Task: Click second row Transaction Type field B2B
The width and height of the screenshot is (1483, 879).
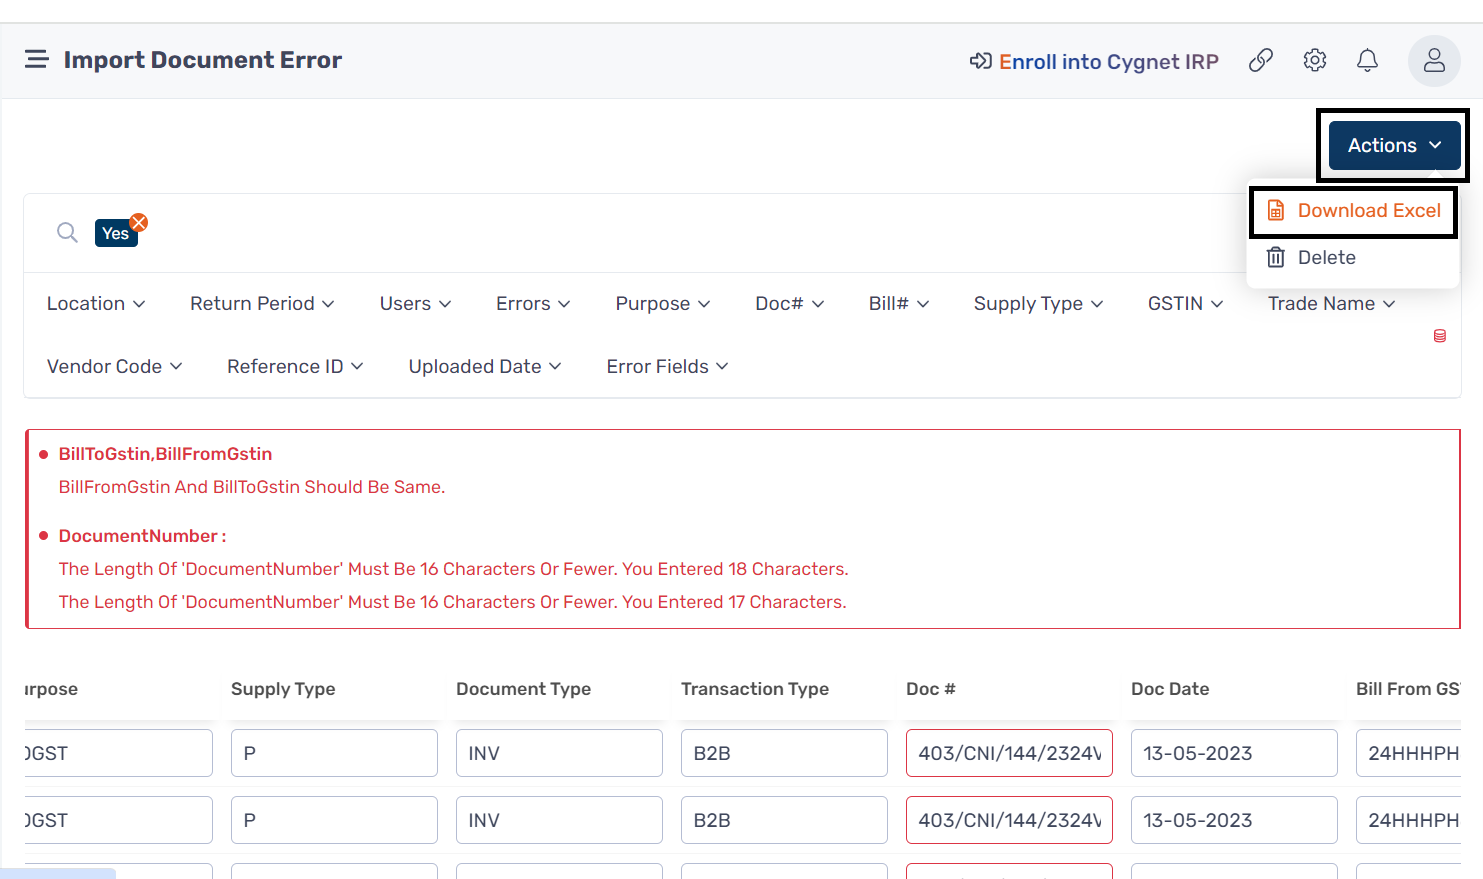Action: tap(784, 820)
